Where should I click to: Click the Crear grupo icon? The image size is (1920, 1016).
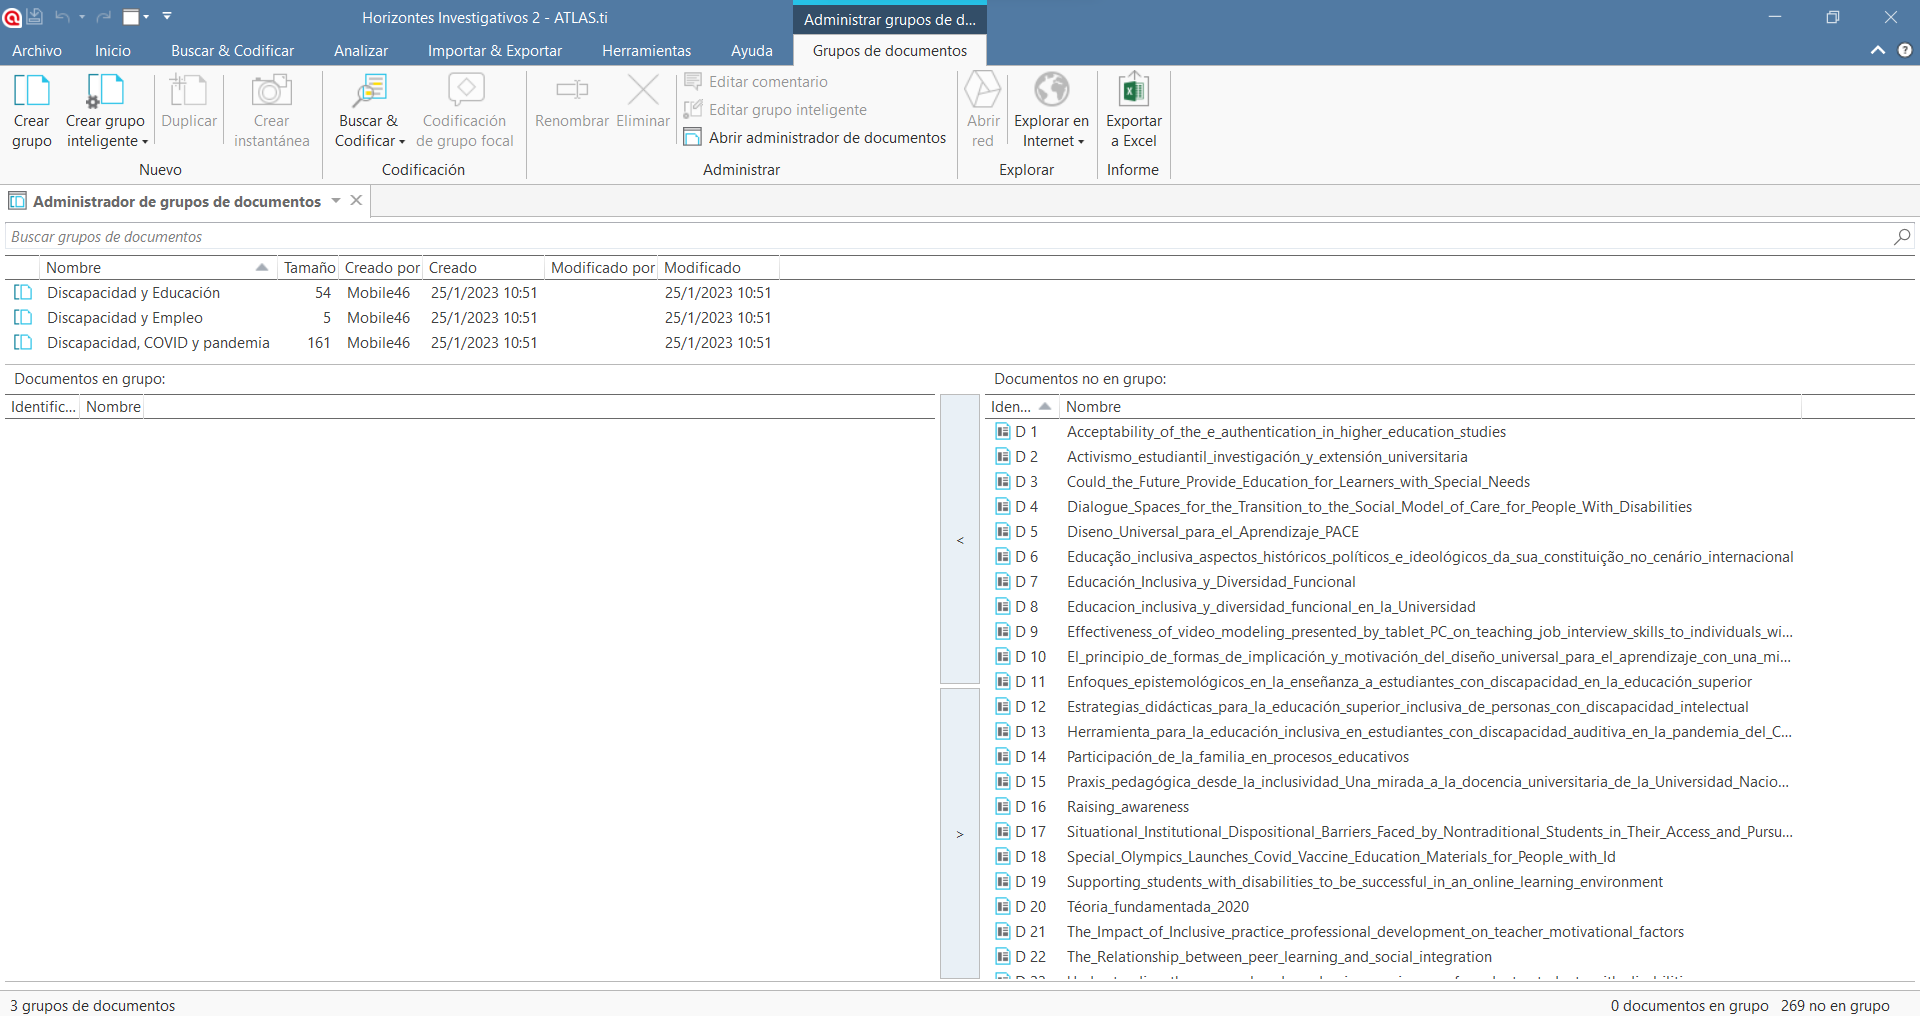click(x=31, y=91)
